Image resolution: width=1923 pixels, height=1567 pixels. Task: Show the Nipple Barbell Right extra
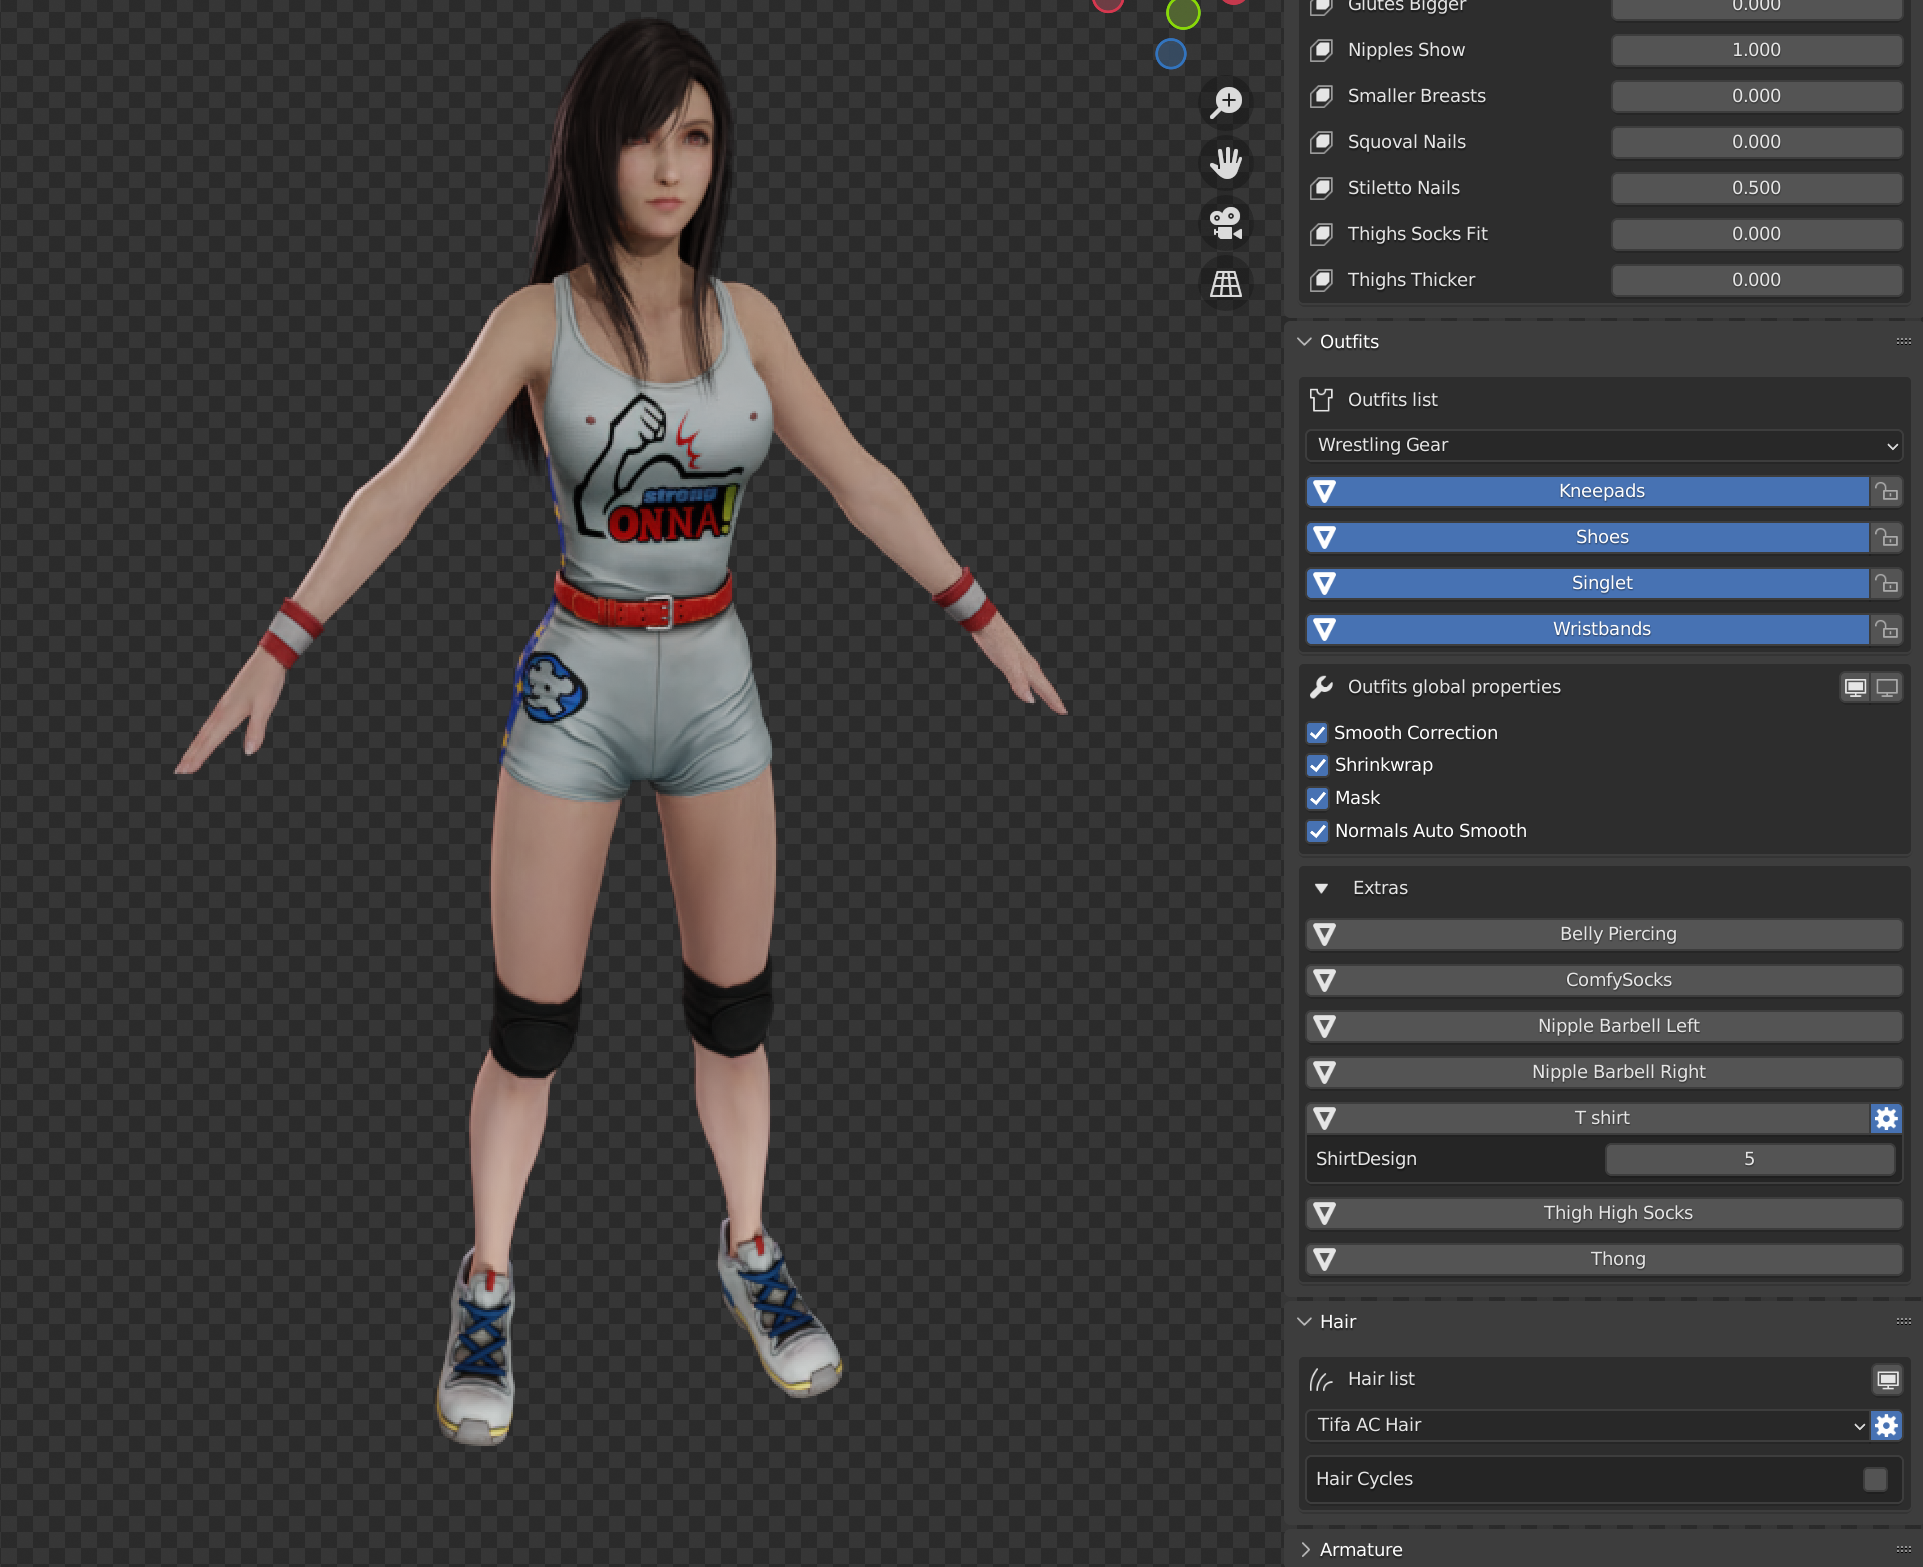[1604, 1072]
